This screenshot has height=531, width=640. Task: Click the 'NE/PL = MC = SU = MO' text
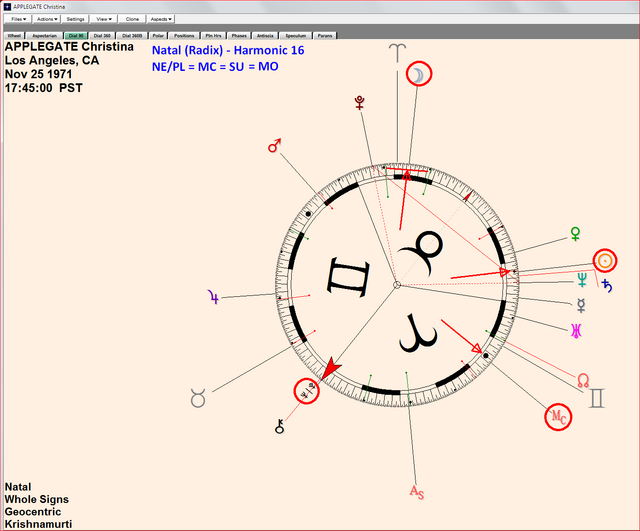(215, 67)
